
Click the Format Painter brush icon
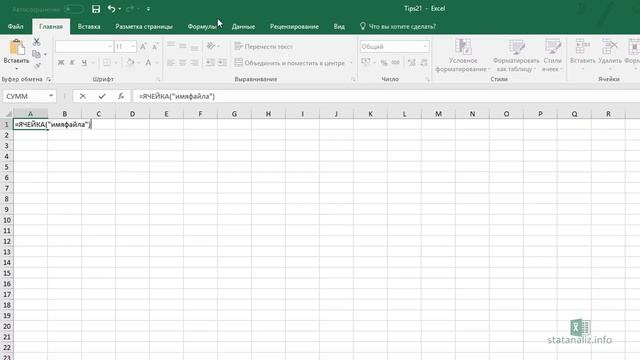click(x=37, y=66)
